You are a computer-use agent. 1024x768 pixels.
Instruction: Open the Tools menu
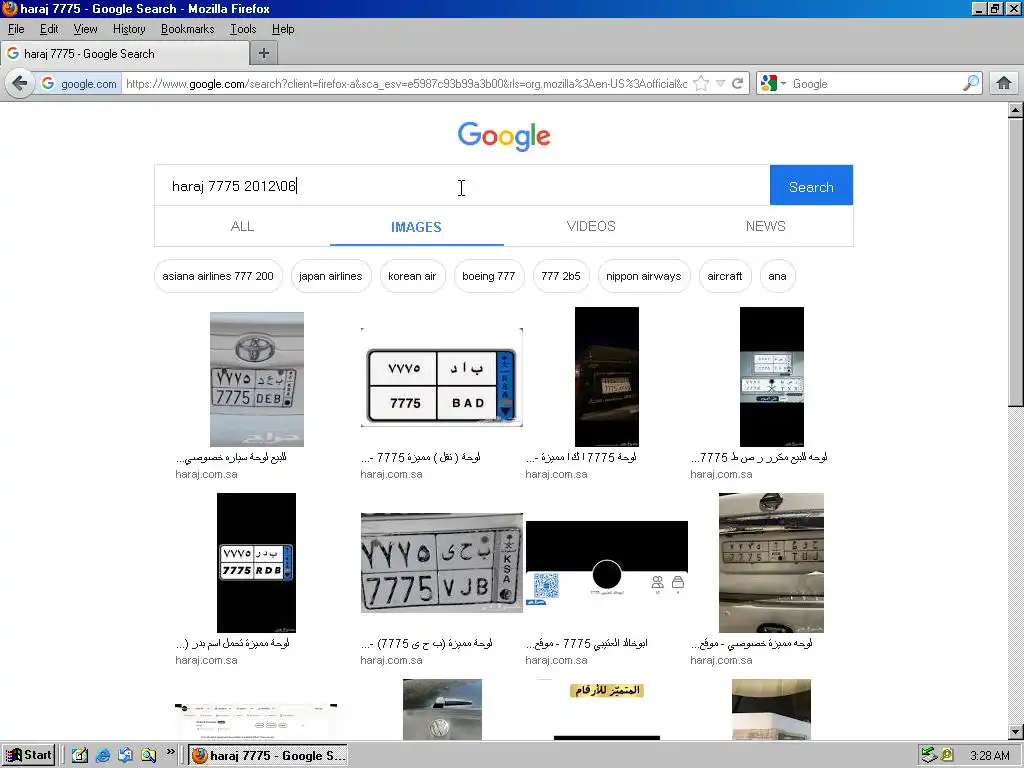(x=243, y=29)
